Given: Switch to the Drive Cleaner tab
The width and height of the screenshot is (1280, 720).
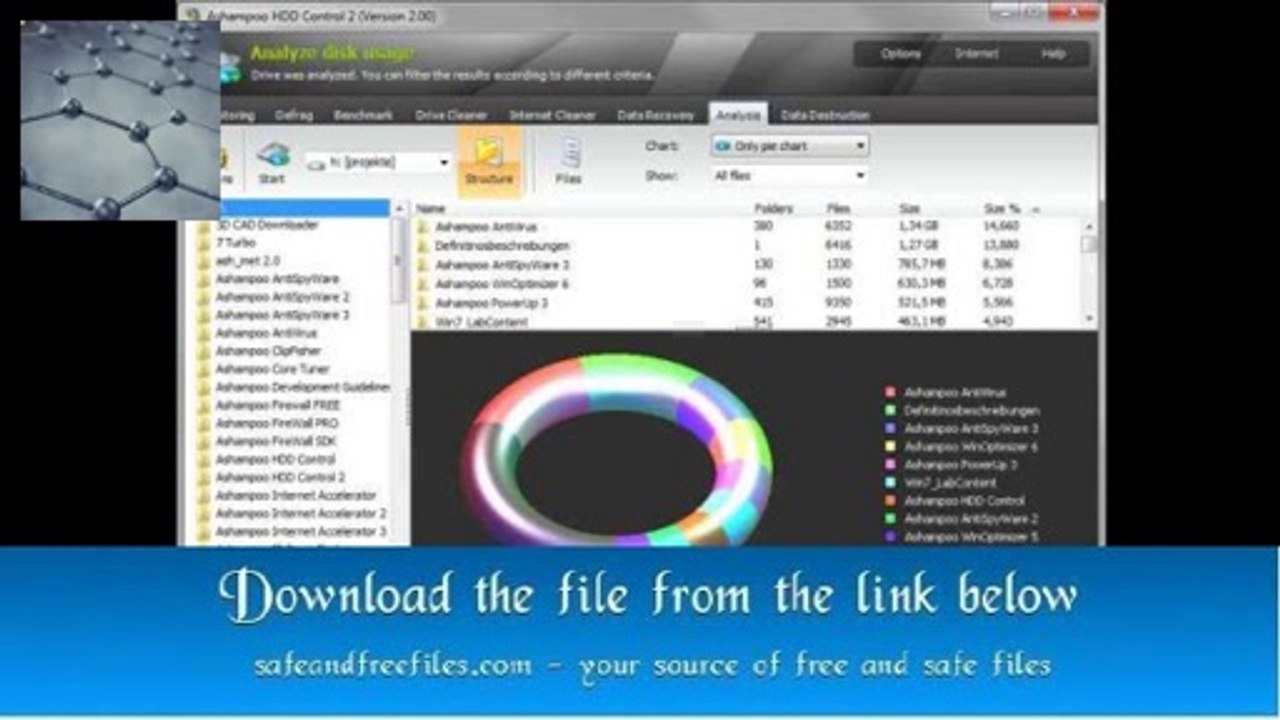Looking at the screenshot, I should point(451,115).
